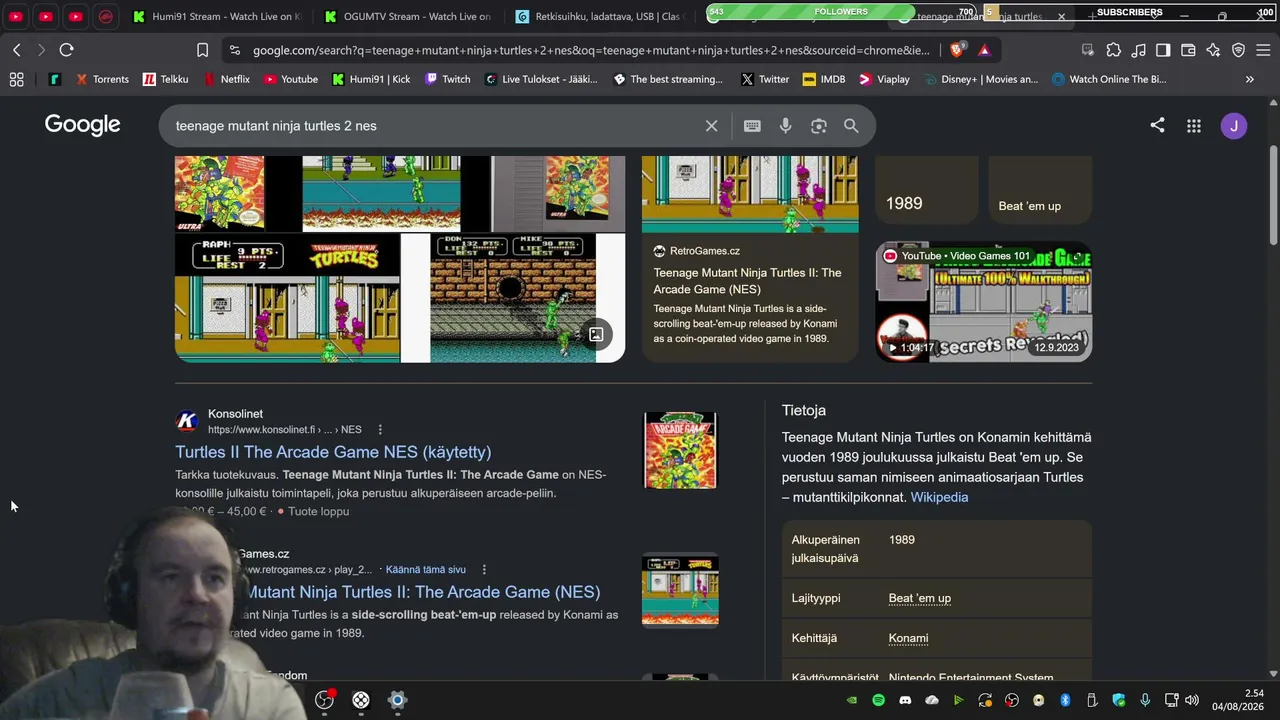Screen dimensions: 1280x720
Task: Go back to the previous page
Action: (17, 50)
